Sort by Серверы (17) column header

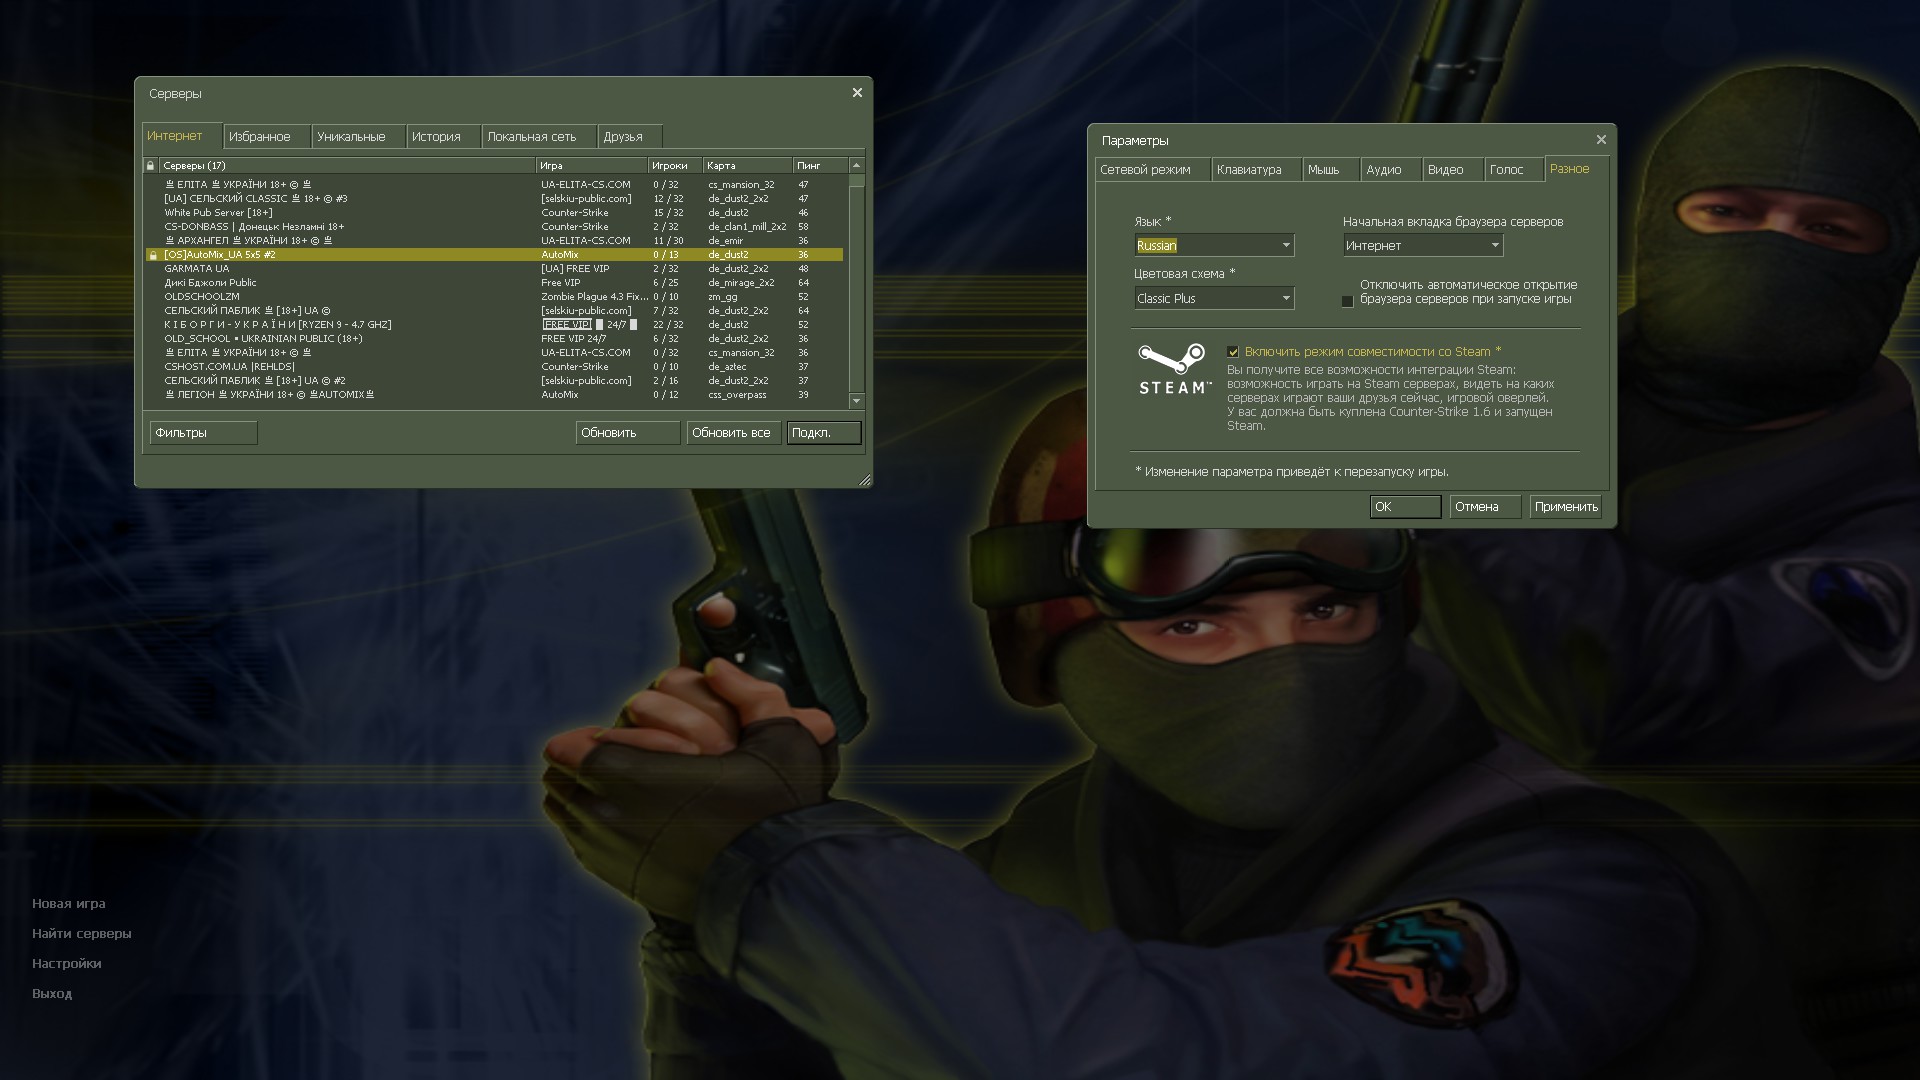coord(347,165)
